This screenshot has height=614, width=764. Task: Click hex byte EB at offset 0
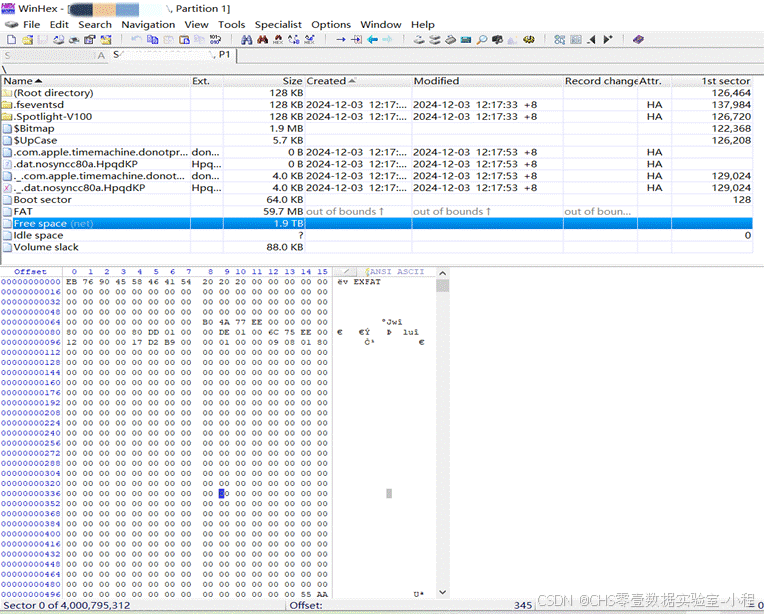(72, 282)
